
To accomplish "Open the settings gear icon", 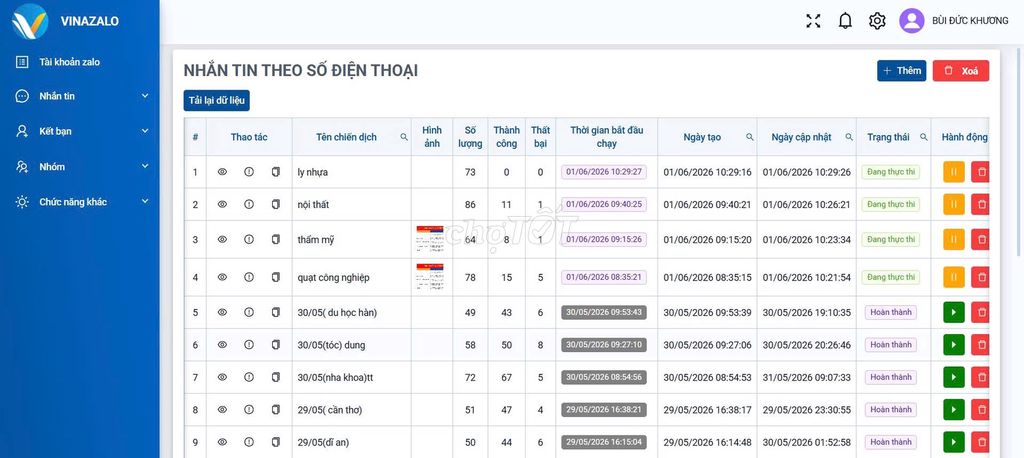I will (877, 21).
